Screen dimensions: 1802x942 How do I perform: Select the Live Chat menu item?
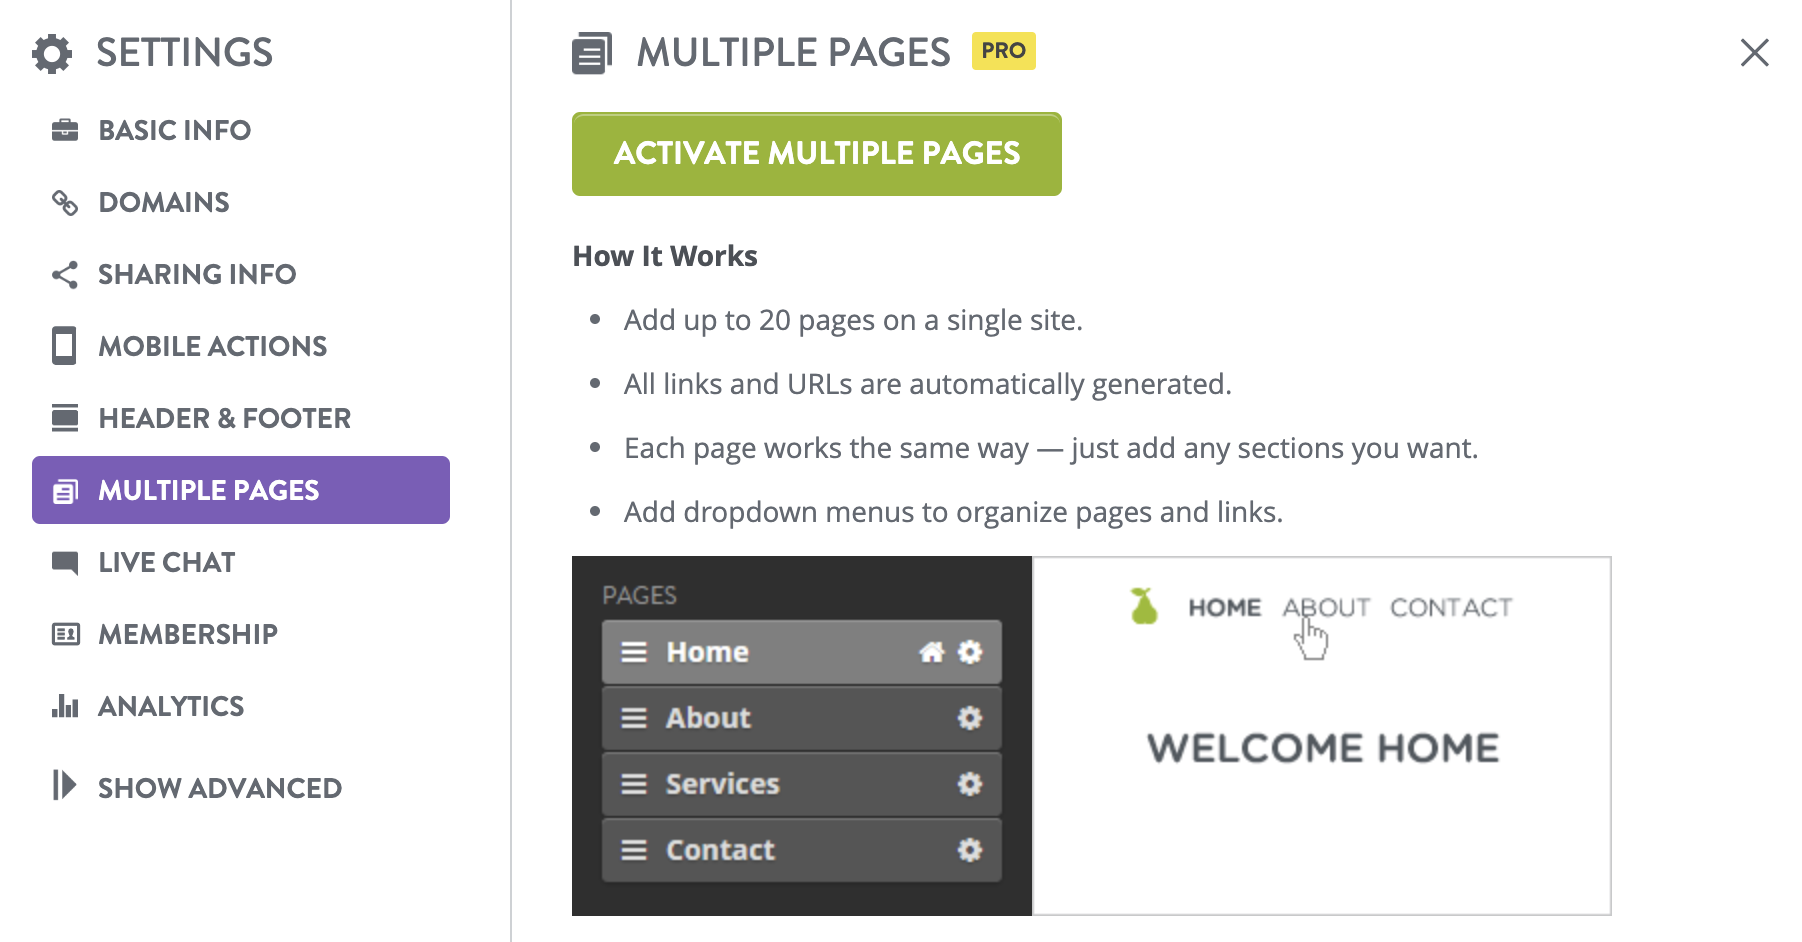tap(167, 562)
